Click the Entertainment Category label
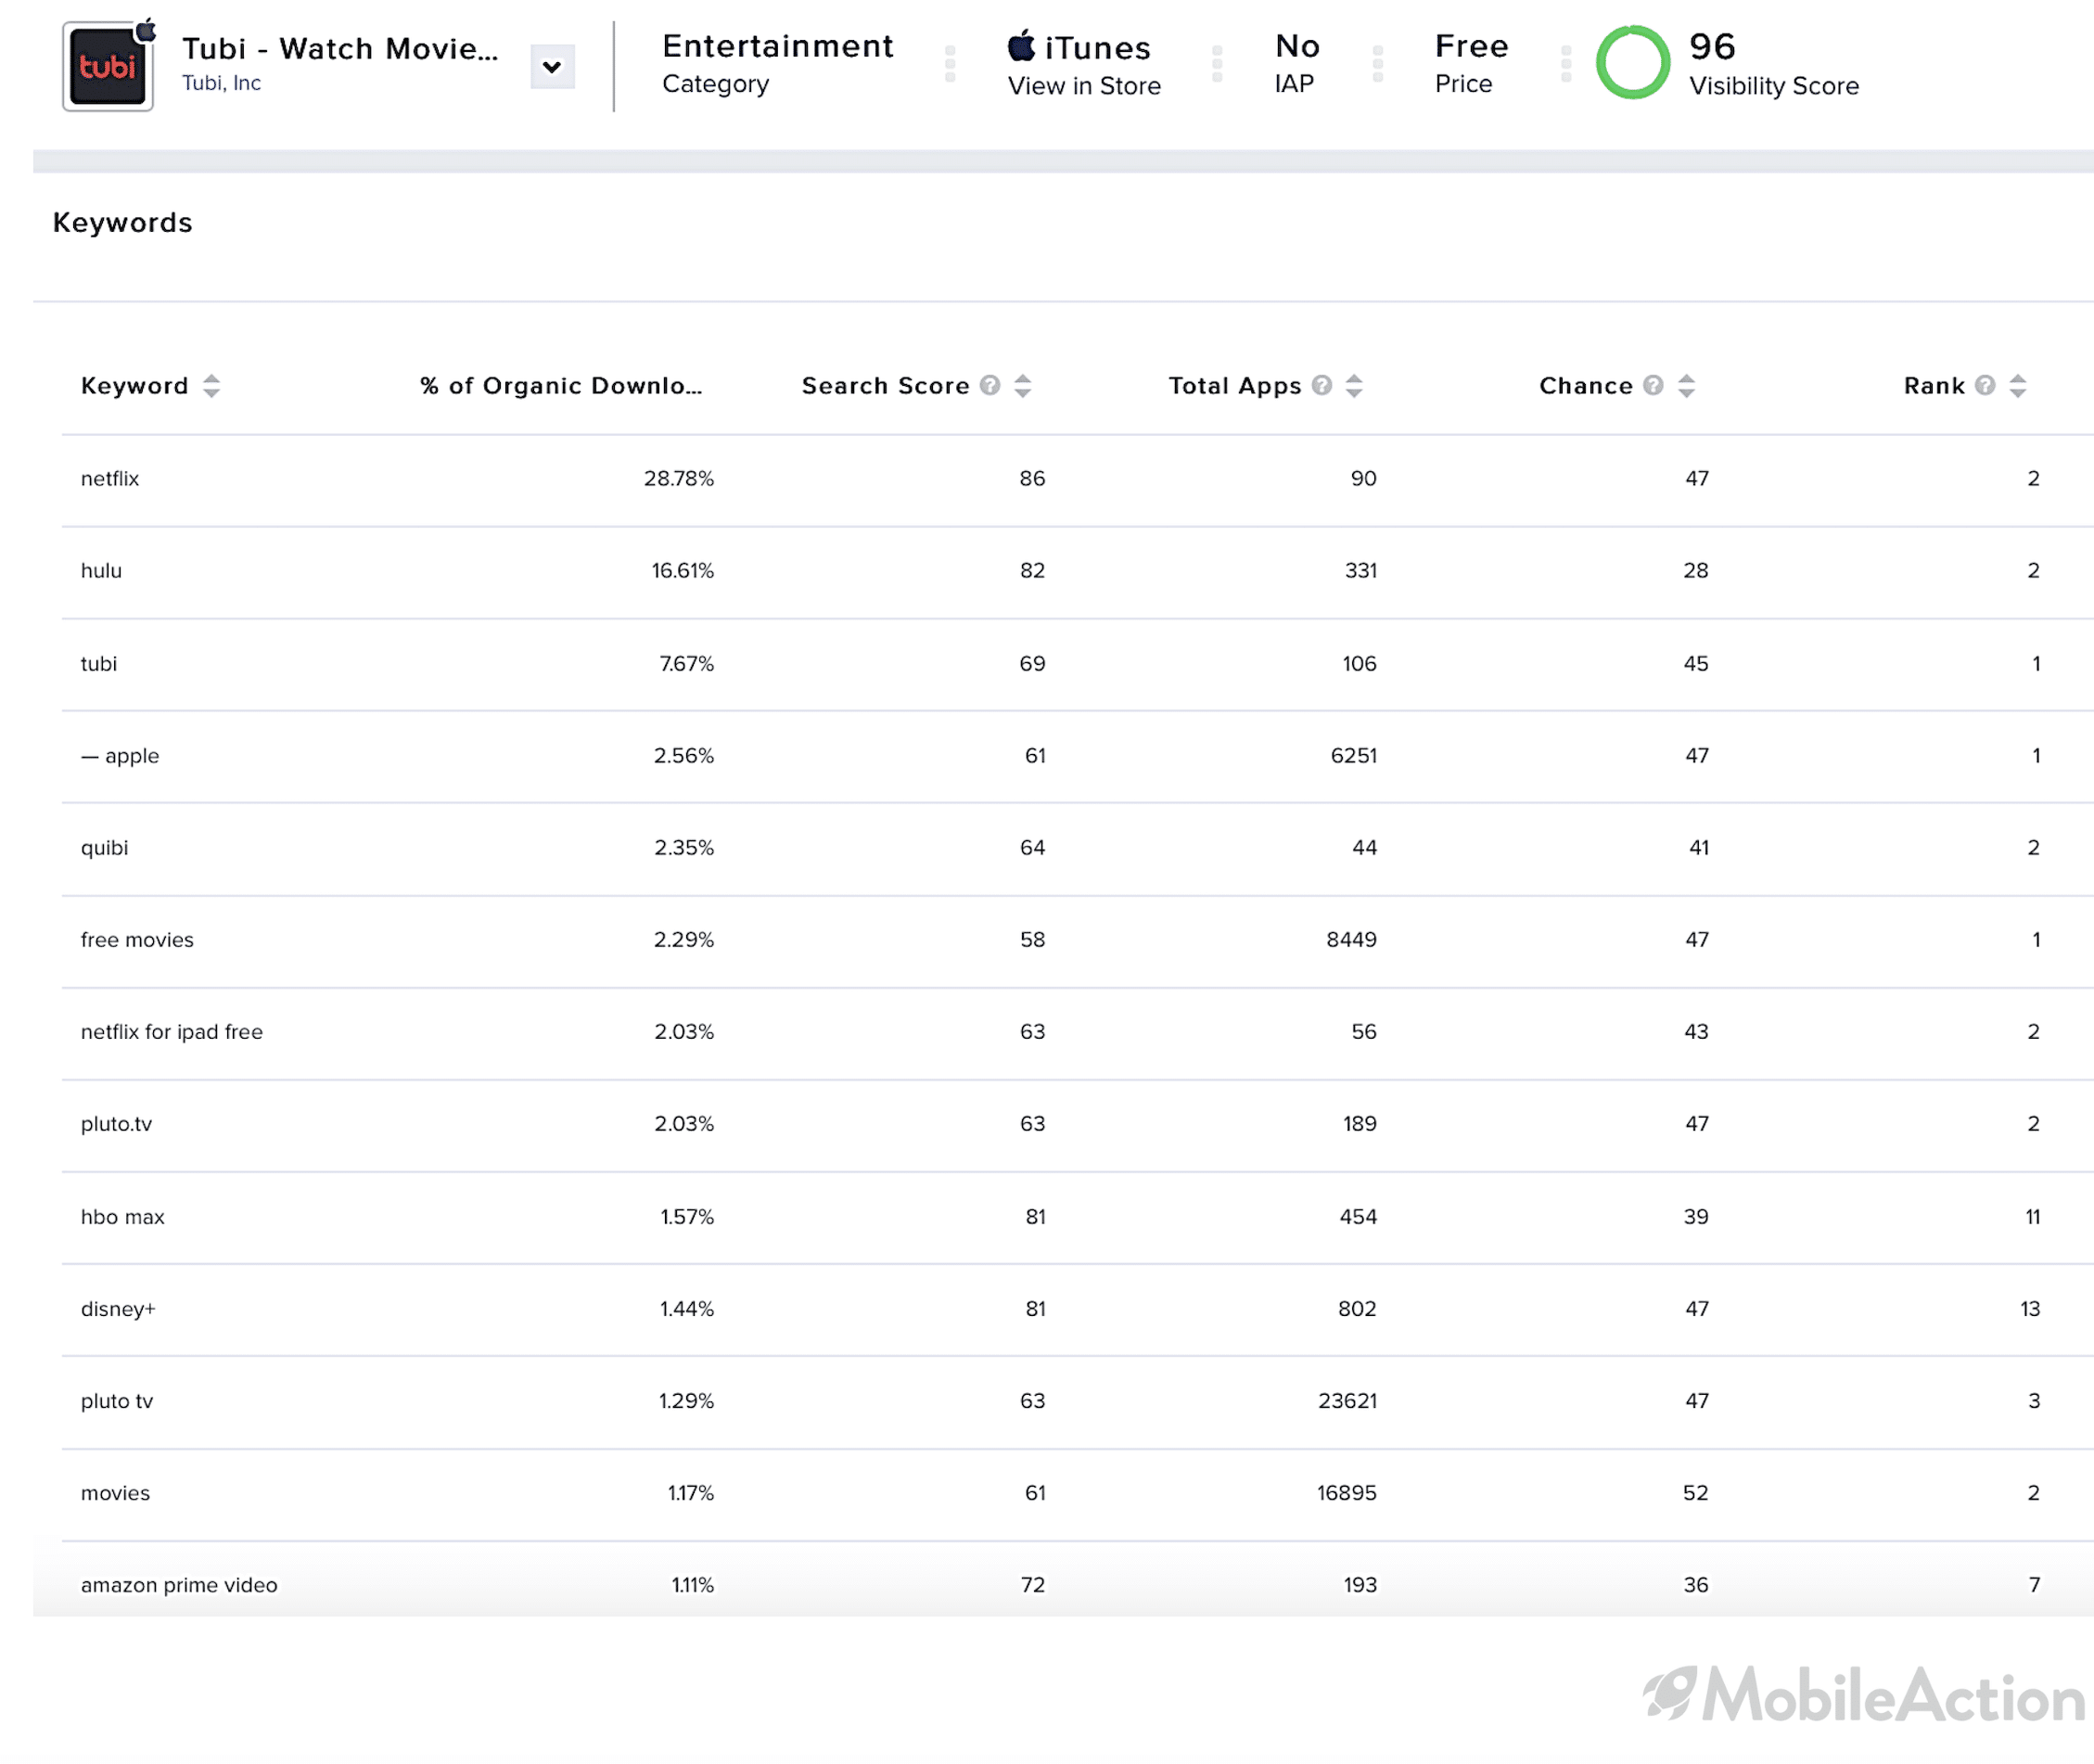Image resolution: width=2094 pixels, height=1764 pixels. (x=777, y=63)
